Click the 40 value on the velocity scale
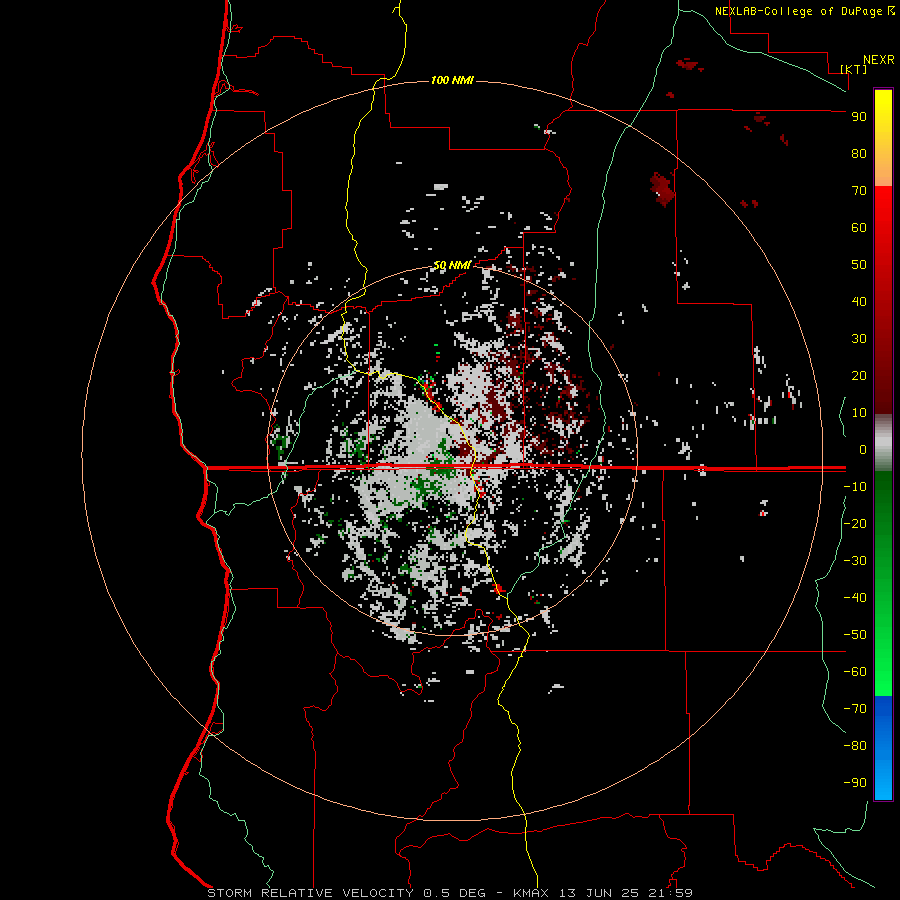This screenshot has width=900, height=900. 859,302
